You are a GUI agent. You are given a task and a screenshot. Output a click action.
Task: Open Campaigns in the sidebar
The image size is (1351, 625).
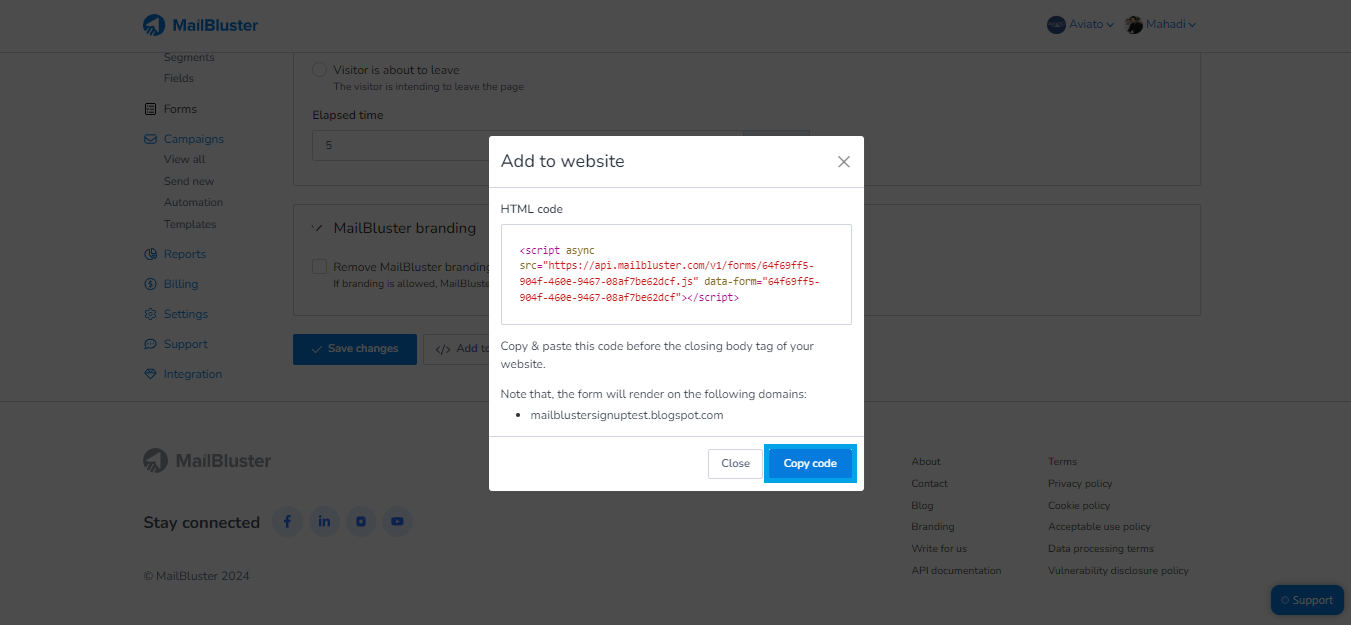(194, 139)
